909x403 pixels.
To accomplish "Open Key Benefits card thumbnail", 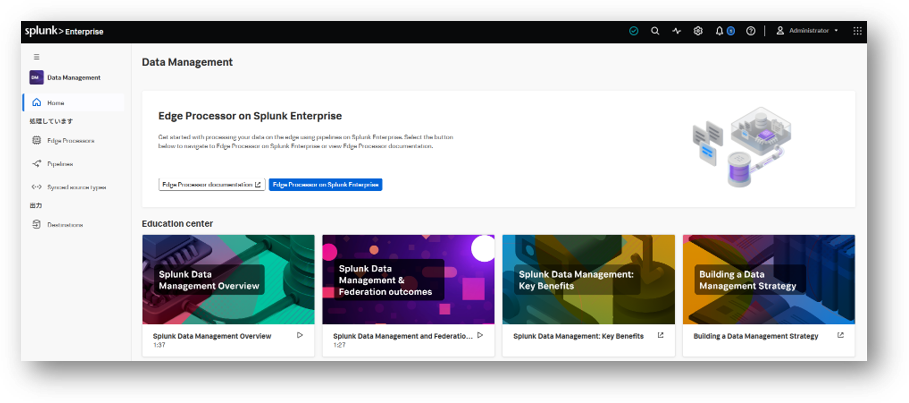I will tap(588, 279).
